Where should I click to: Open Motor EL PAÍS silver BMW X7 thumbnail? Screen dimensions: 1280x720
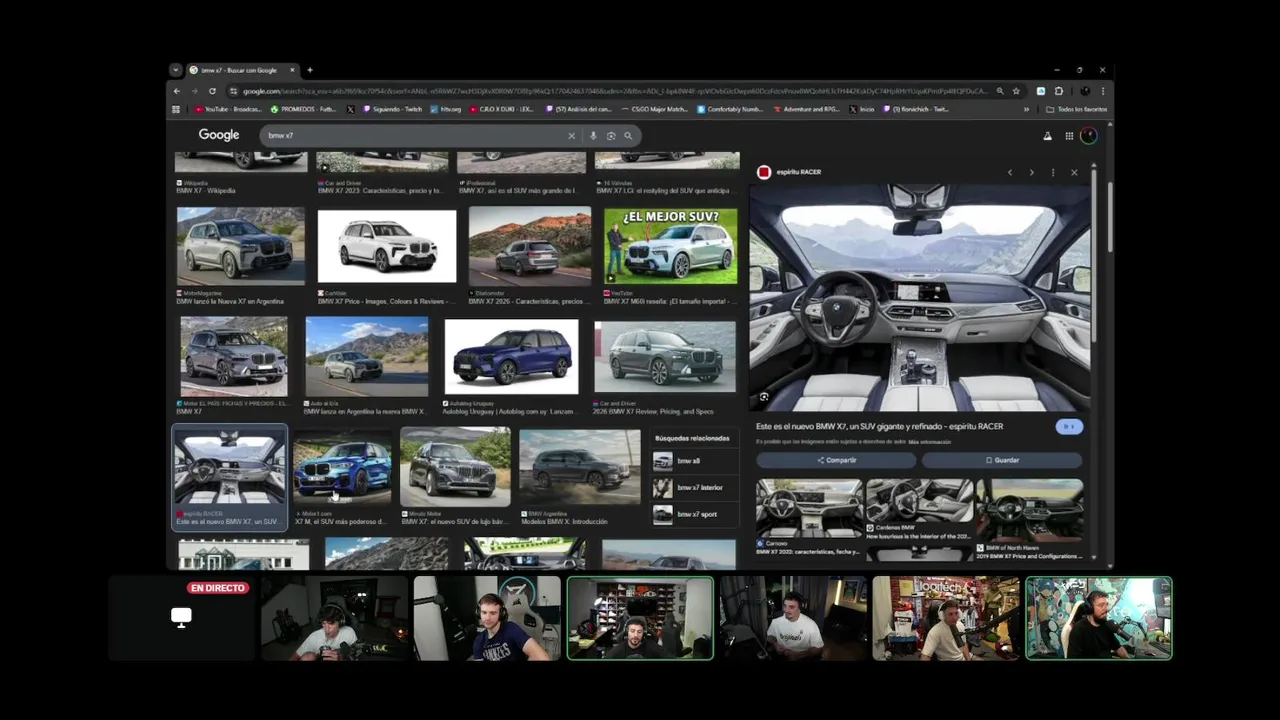pos(234,357)
